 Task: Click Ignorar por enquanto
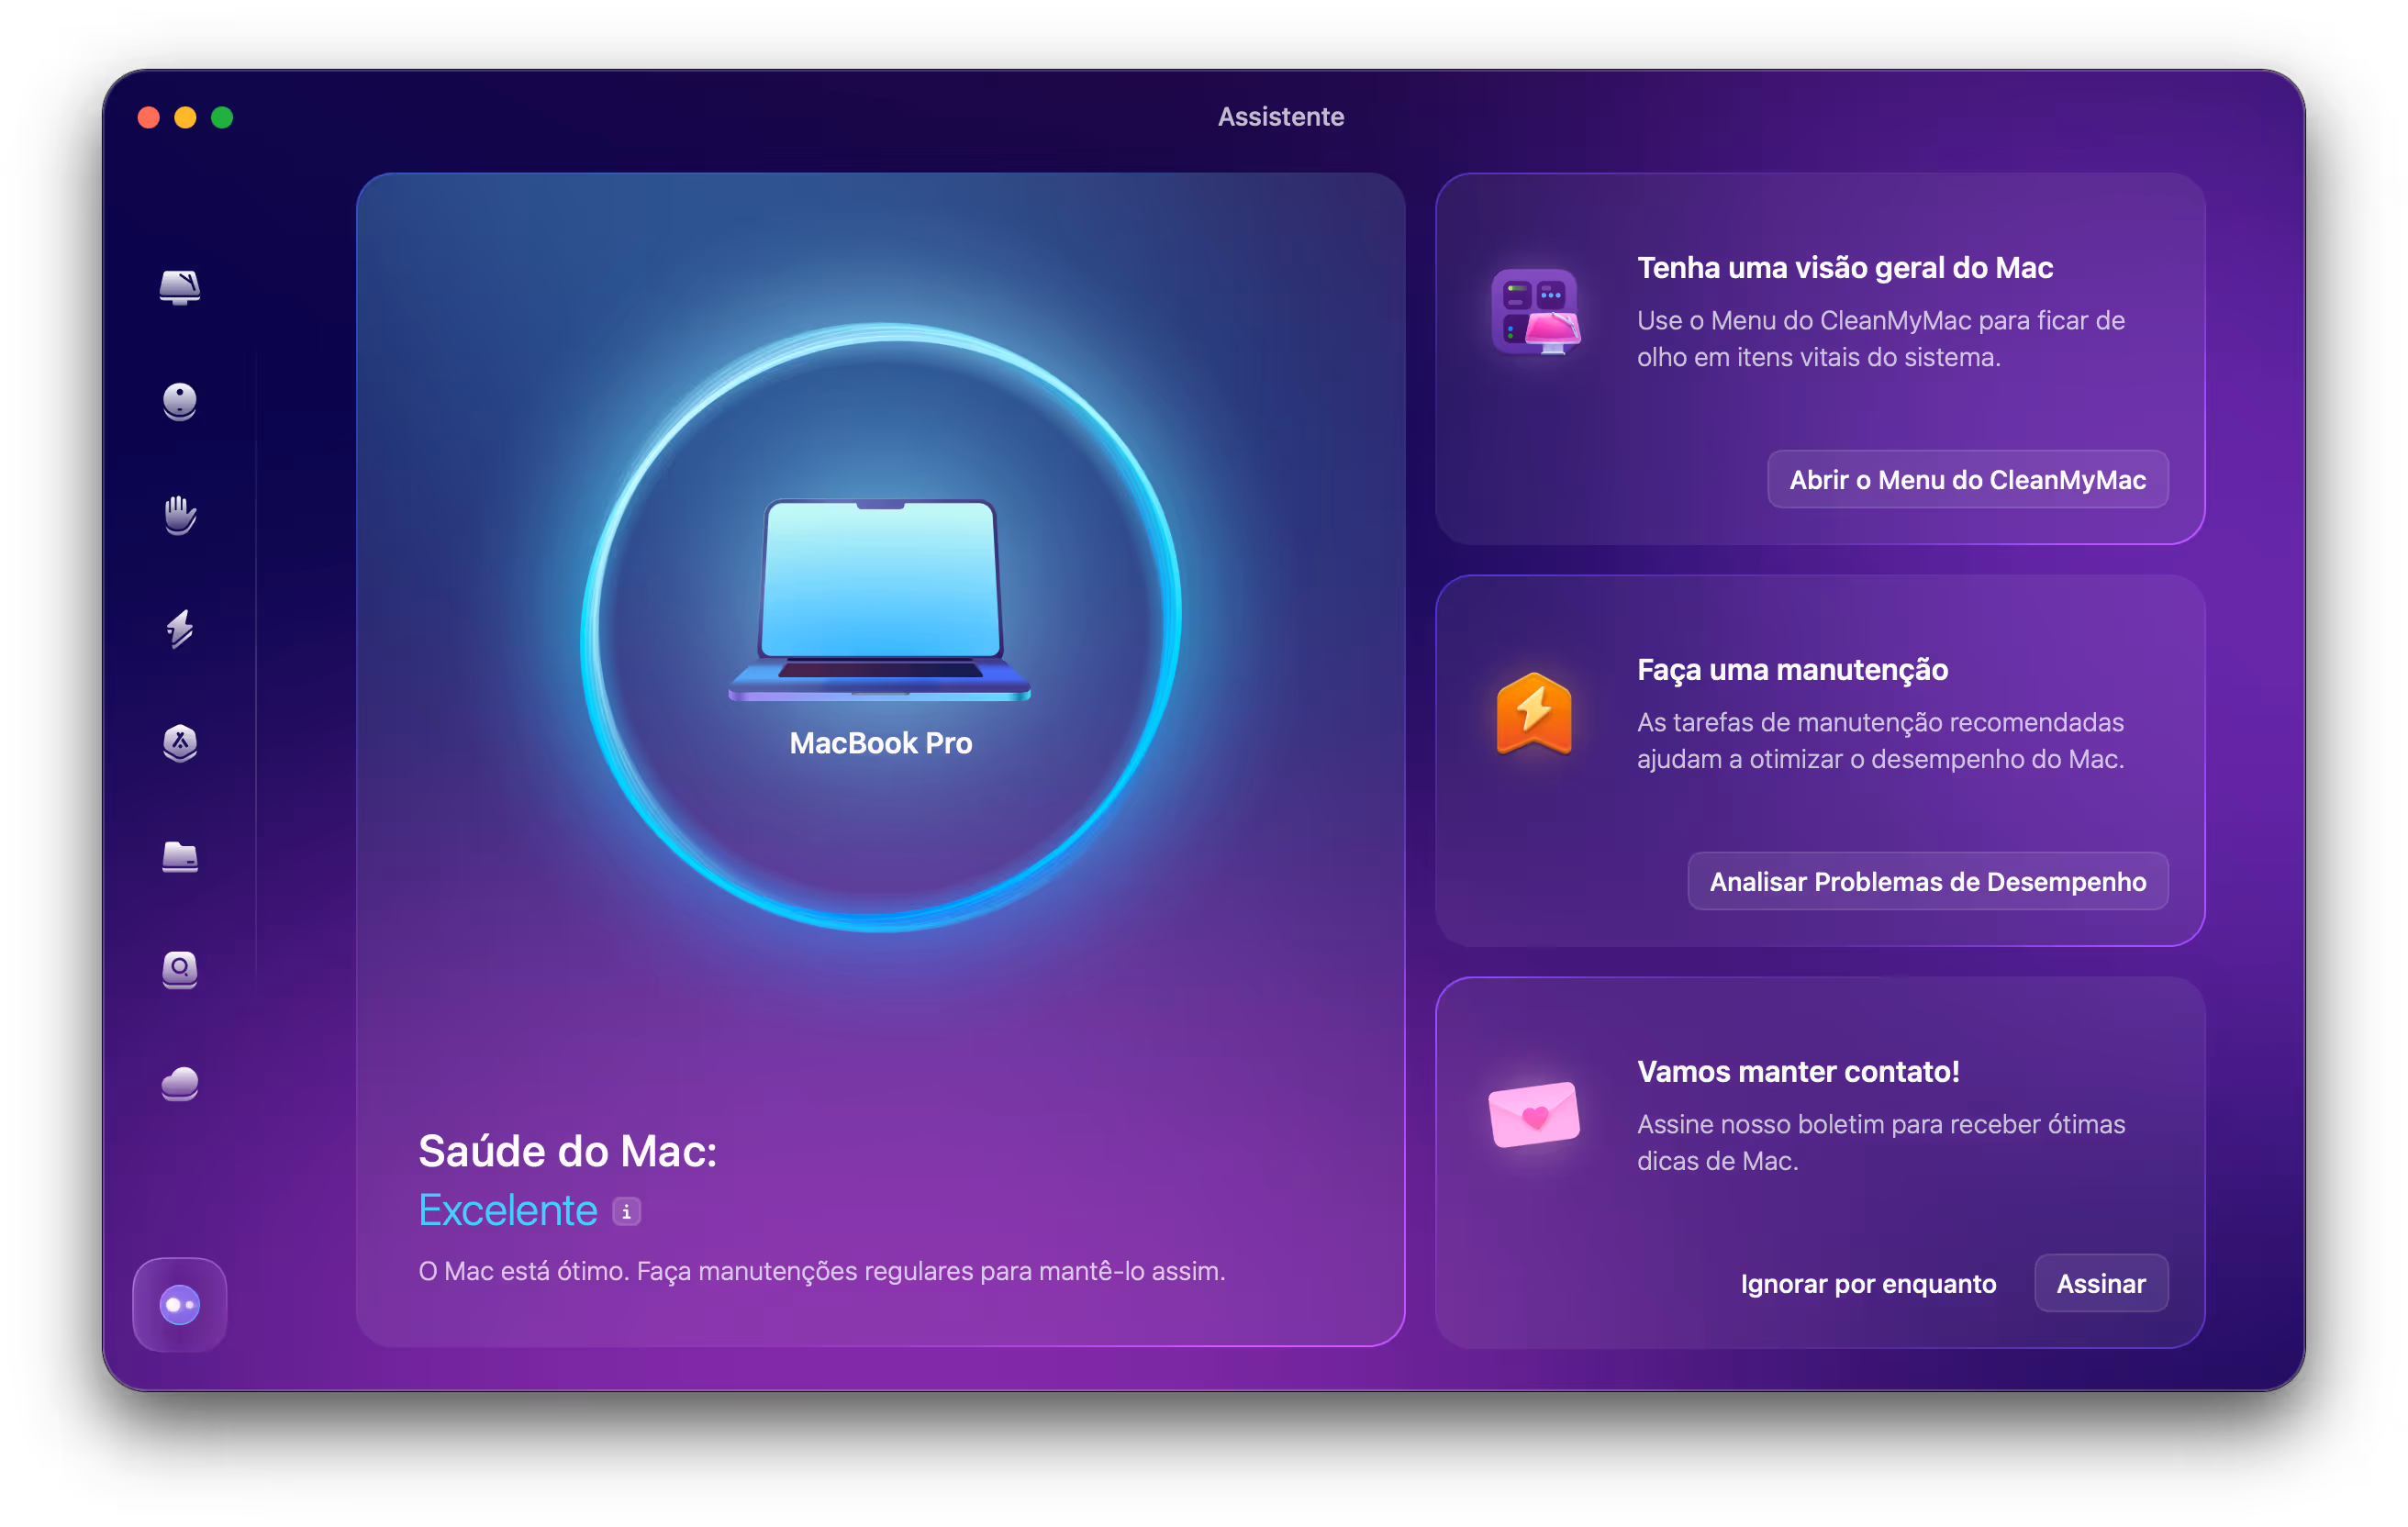pos(1868,1284)
